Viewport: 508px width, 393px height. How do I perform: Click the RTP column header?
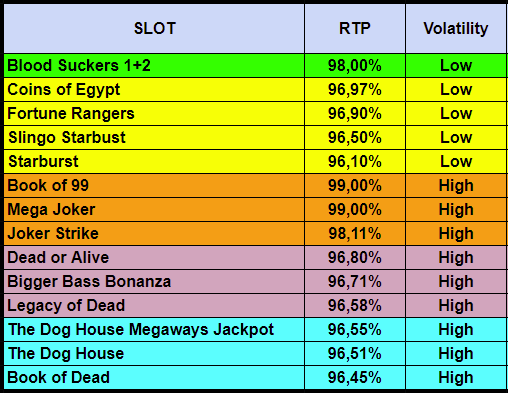(355, 28)
